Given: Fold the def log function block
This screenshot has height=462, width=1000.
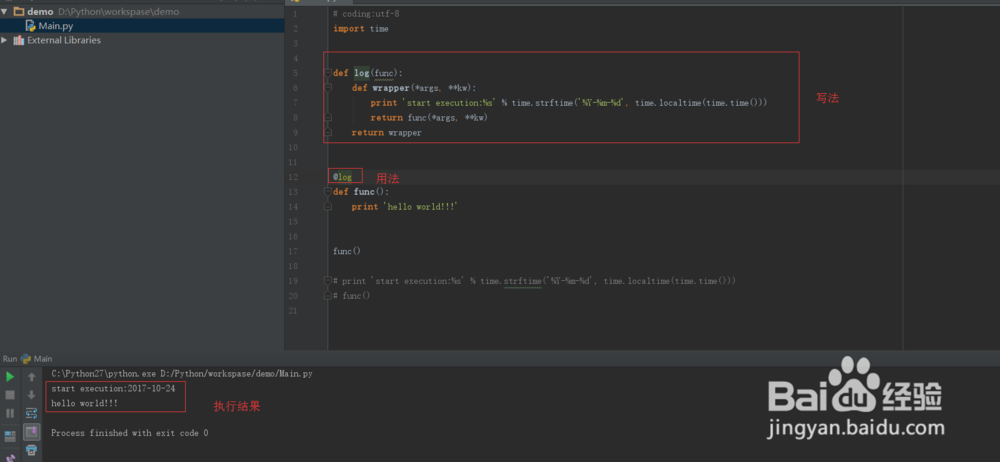Looking at the screenshot, I should [x=327, y=73].
